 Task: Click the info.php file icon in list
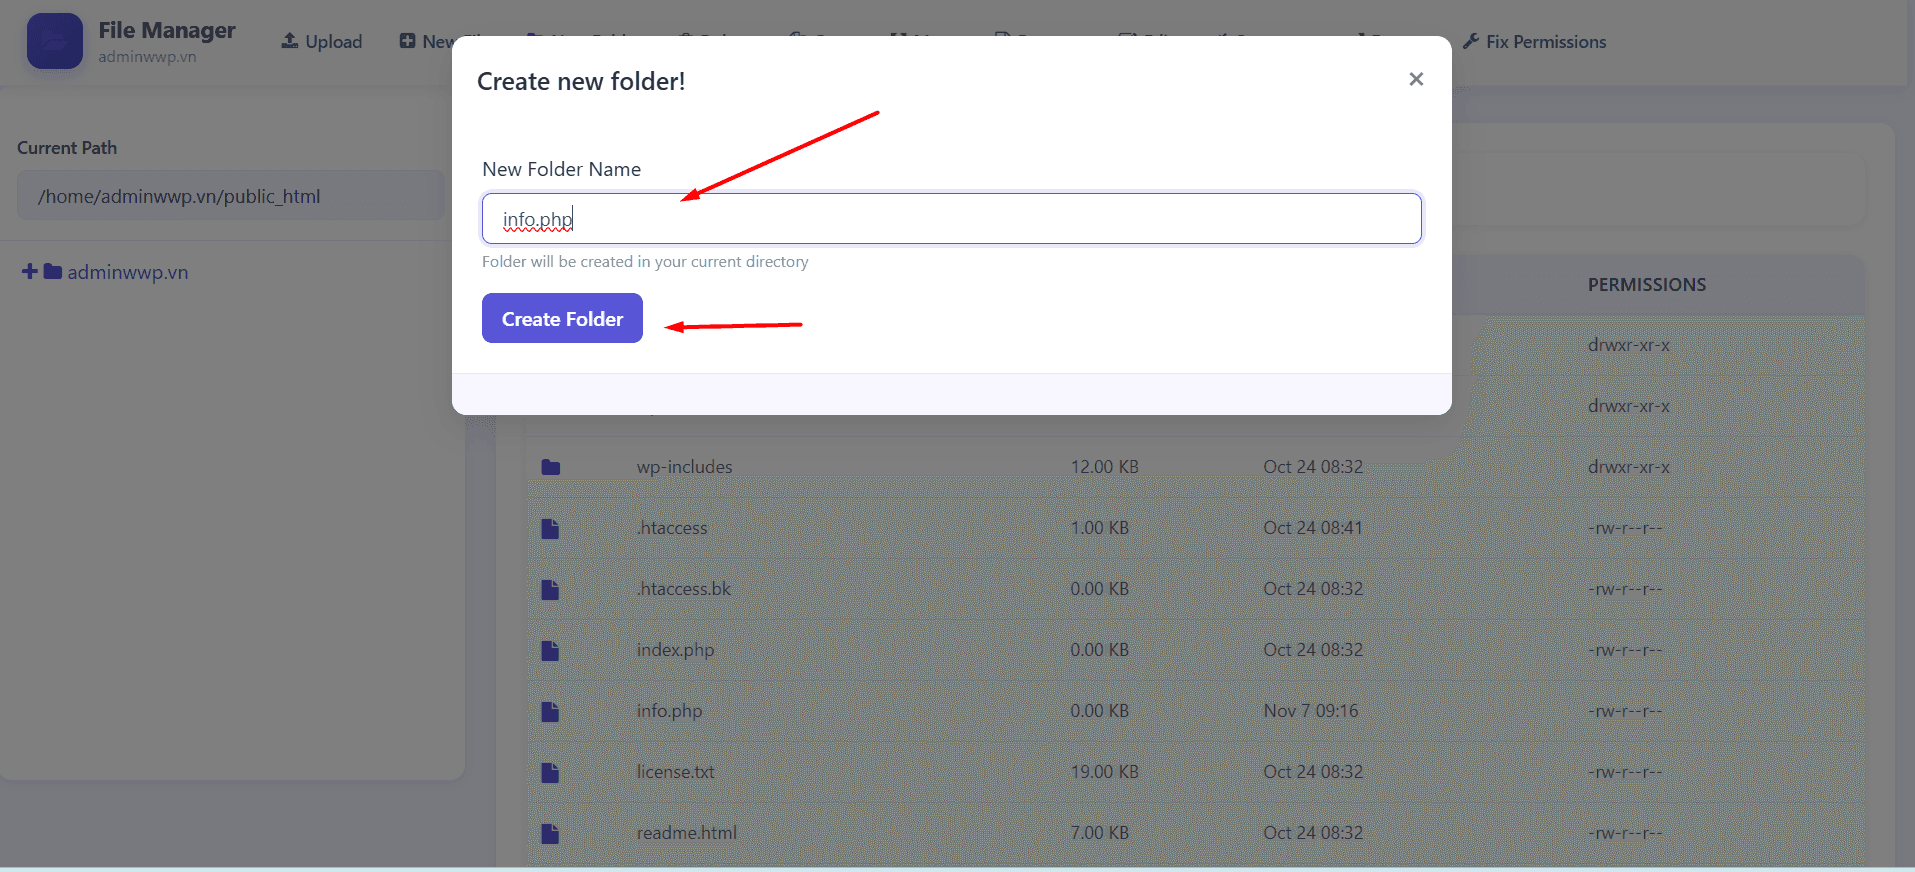click(x=550, y=711)
